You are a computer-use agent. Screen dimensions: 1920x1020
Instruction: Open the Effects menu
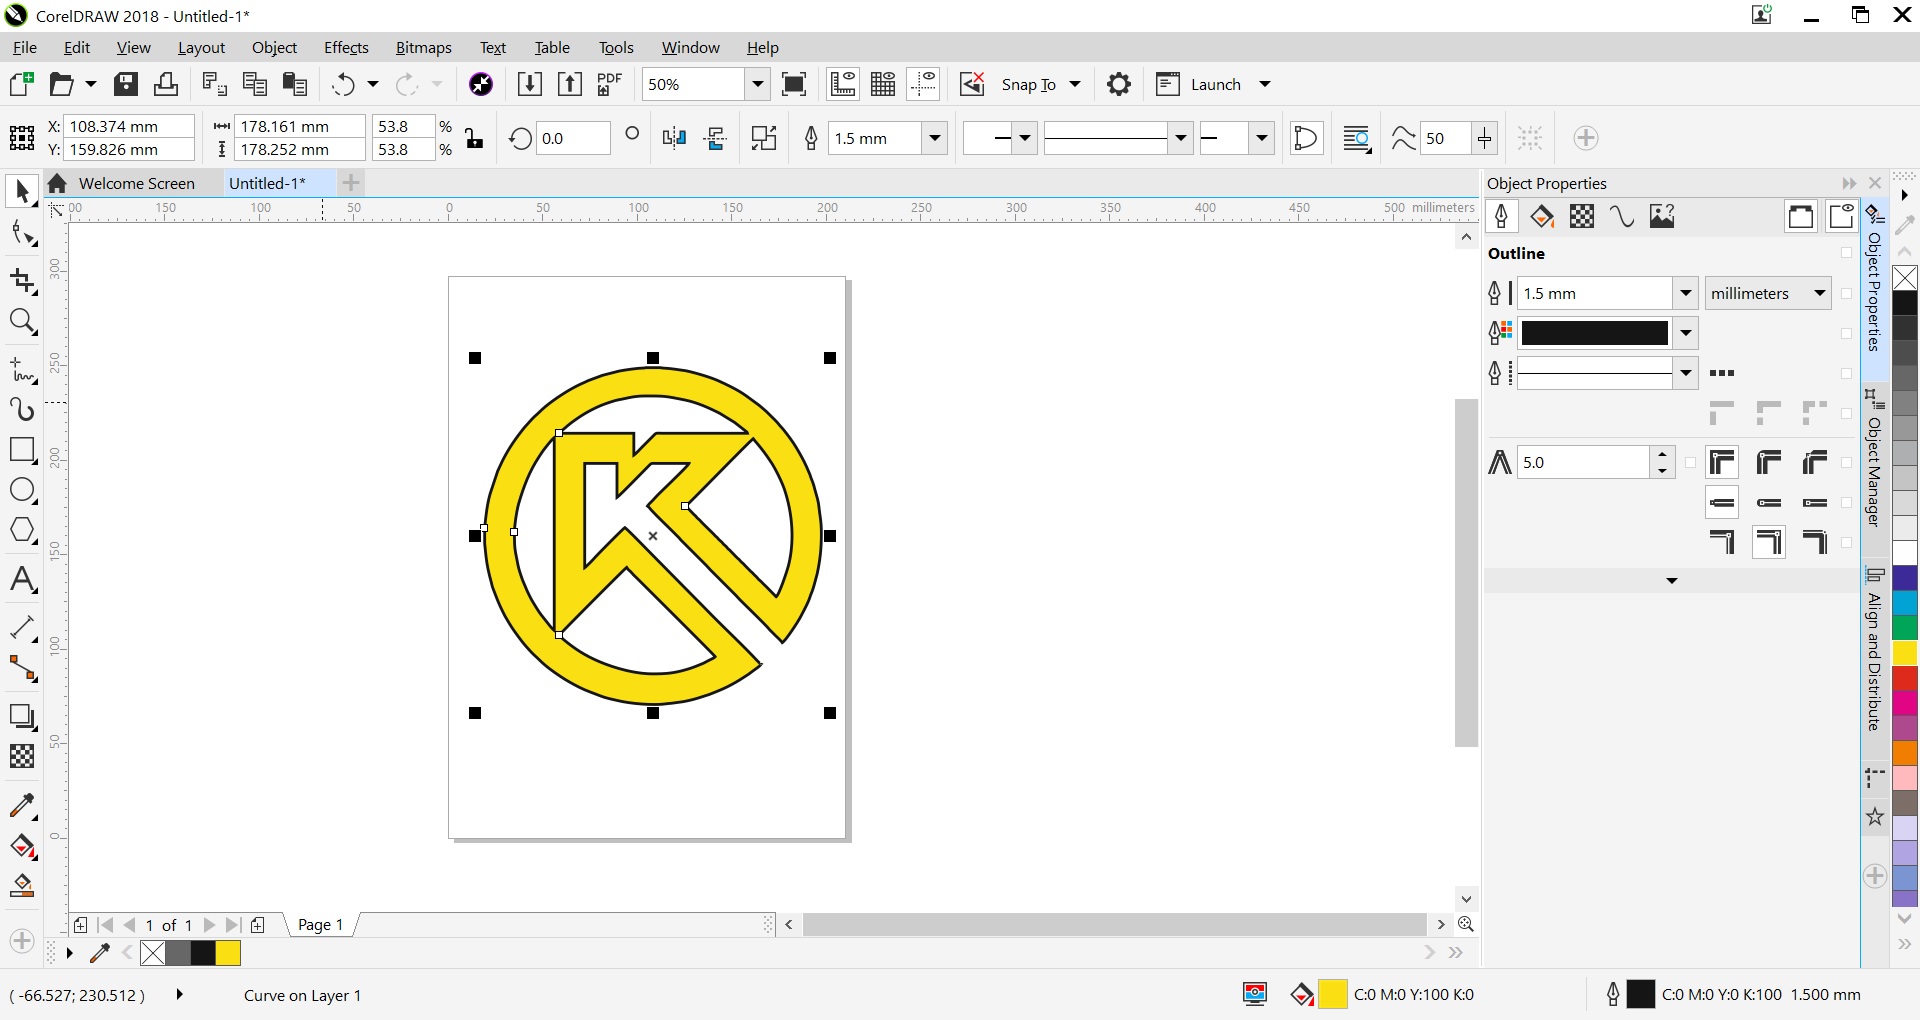coord(346,47)
